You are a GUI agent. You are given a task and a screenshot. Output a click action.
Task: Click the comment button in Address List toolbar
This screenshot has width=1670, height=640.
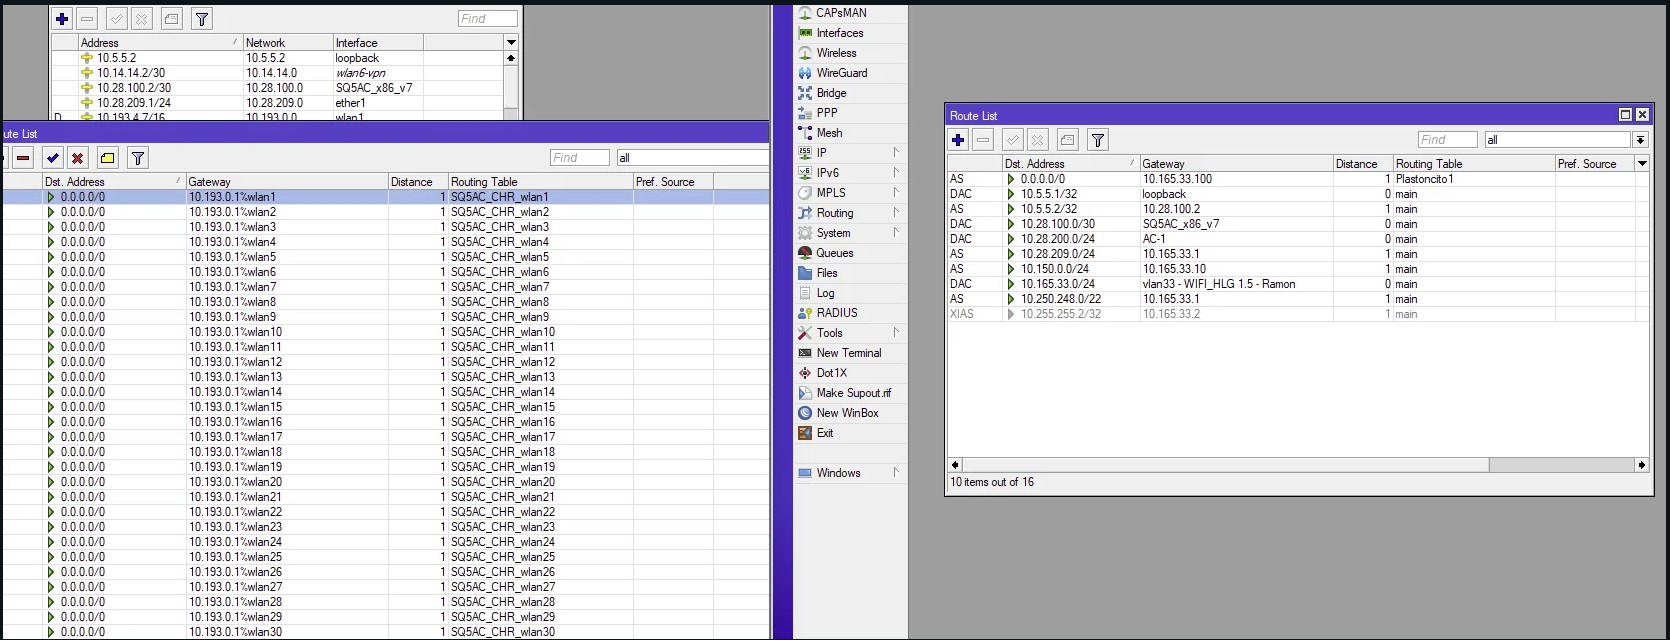[171, 19]
